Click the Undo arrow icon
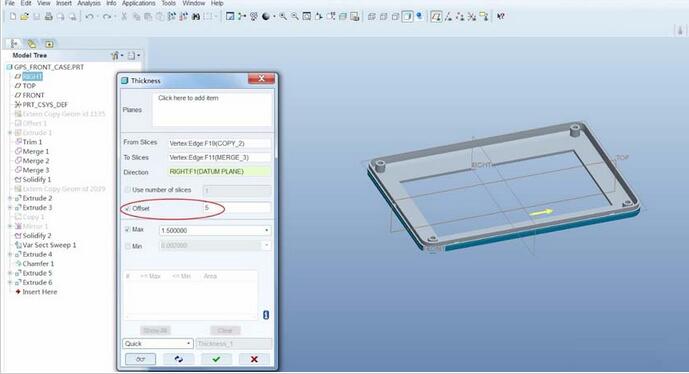The width and height of the screenshot is (689, 374). click(90, 17)
